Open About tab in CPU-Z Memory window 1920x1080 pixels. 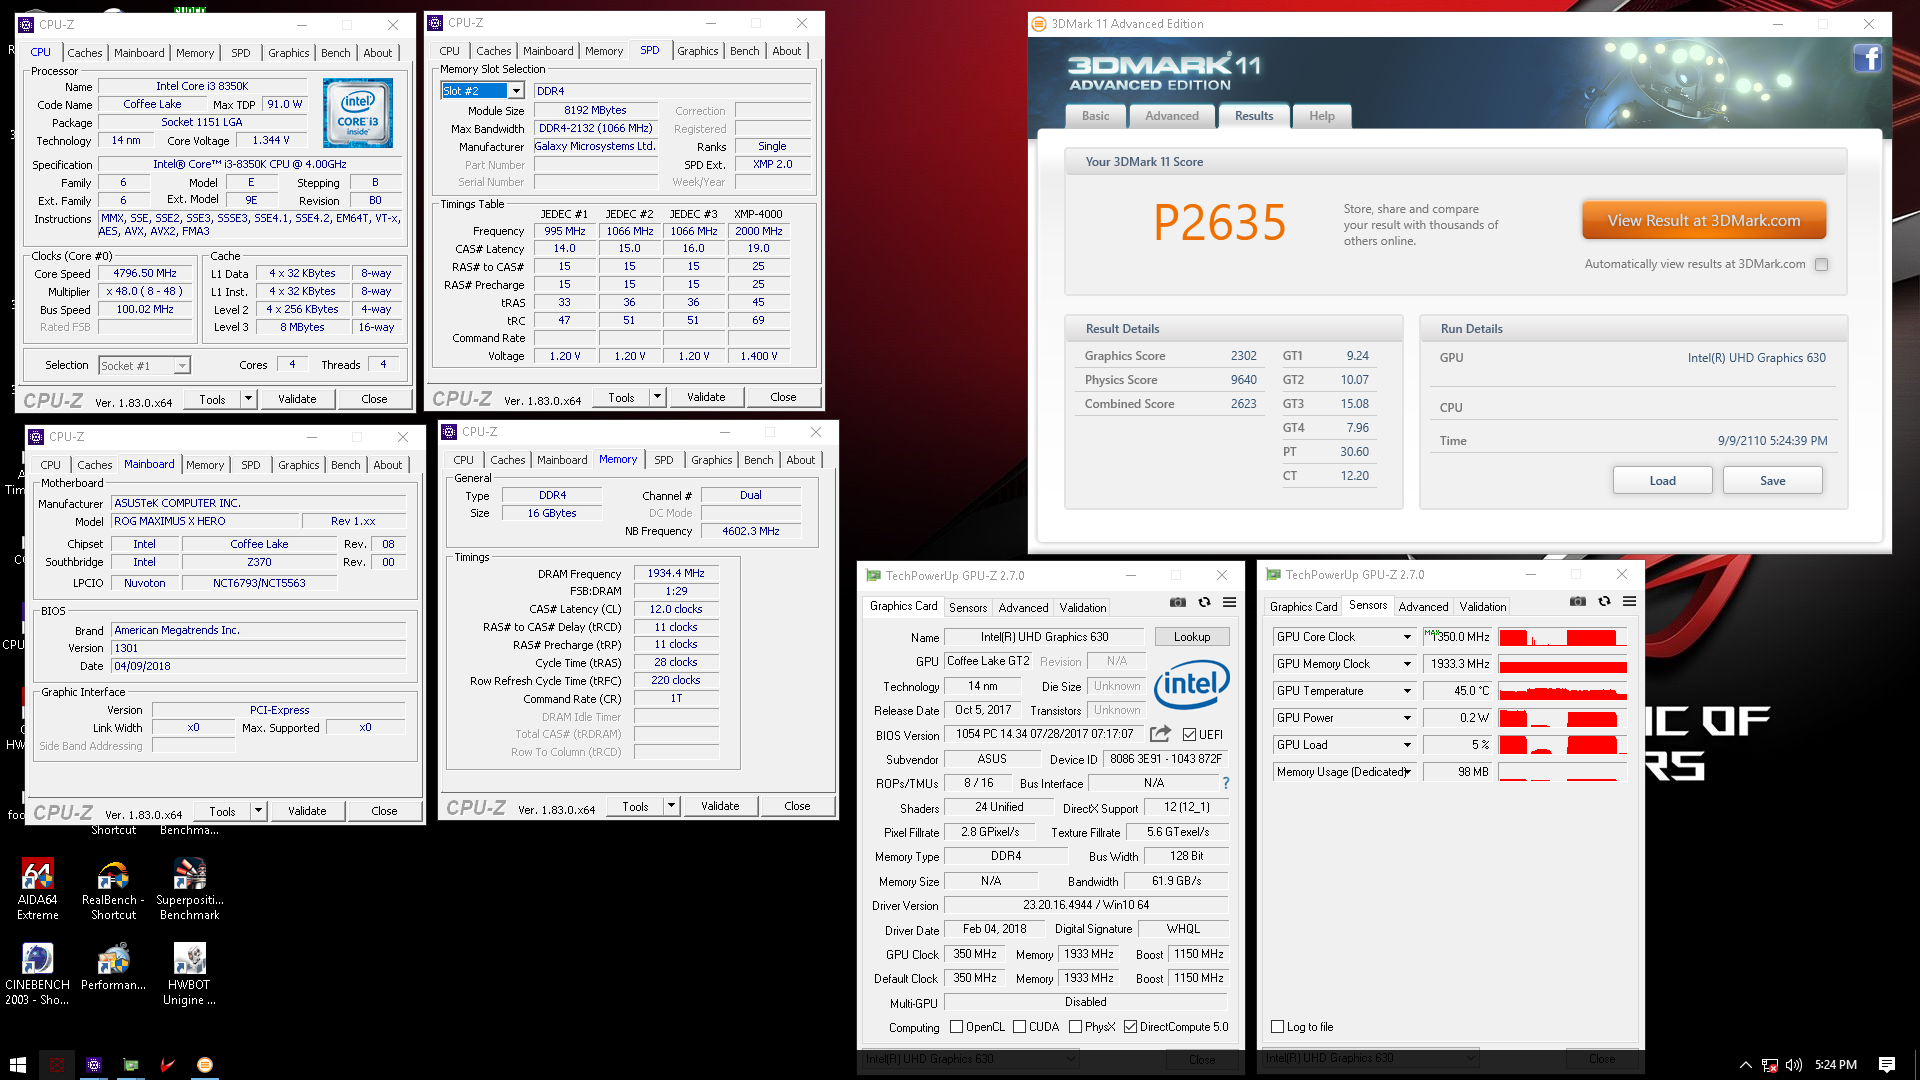click(x=801, y=460)
